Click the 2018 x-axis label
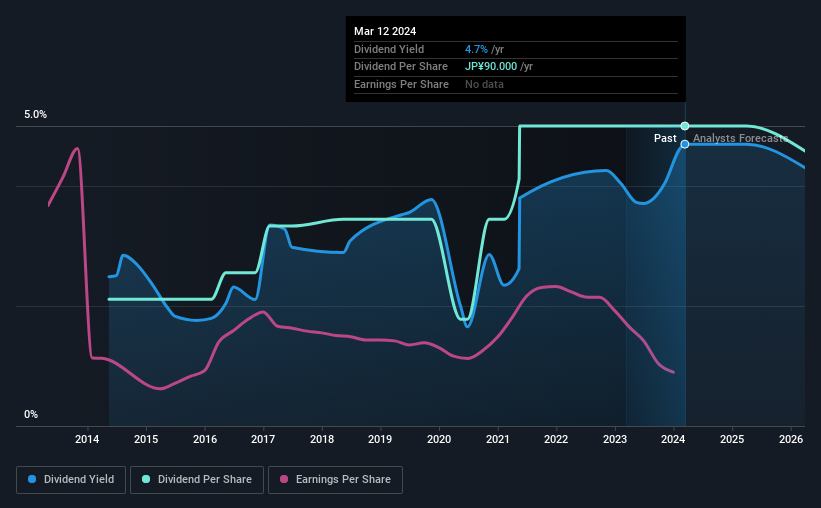 click(322, 439)
